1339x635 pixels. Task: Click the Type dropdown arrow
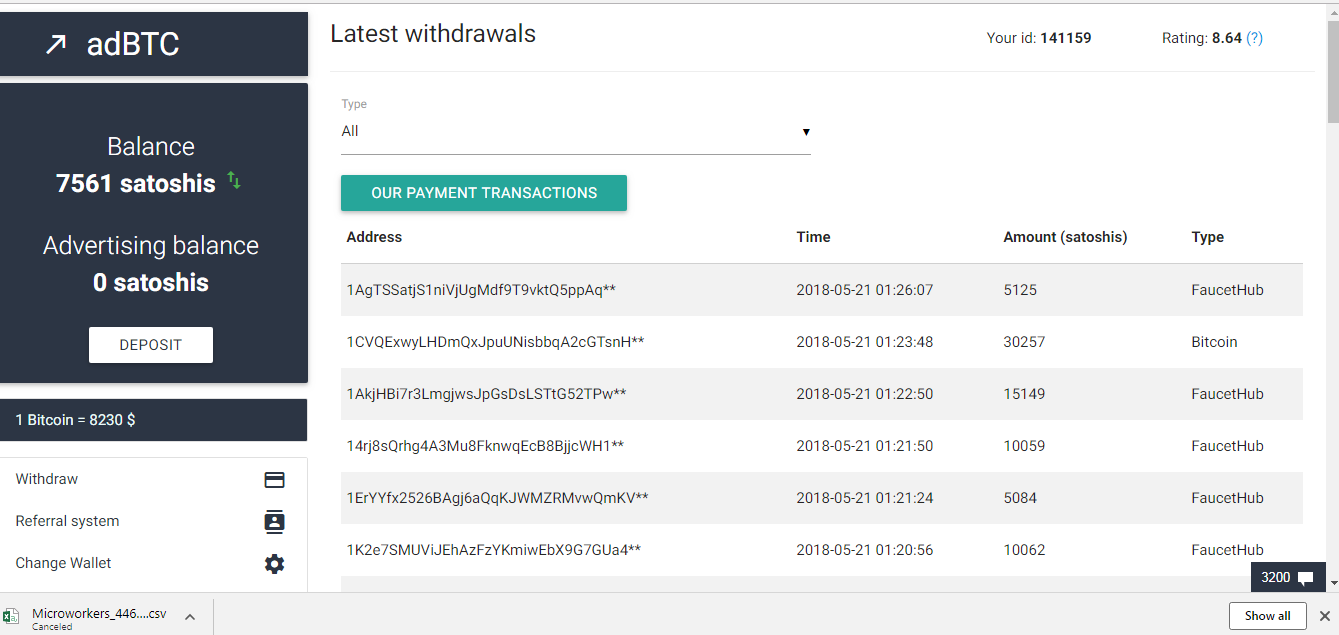[806, 132]
